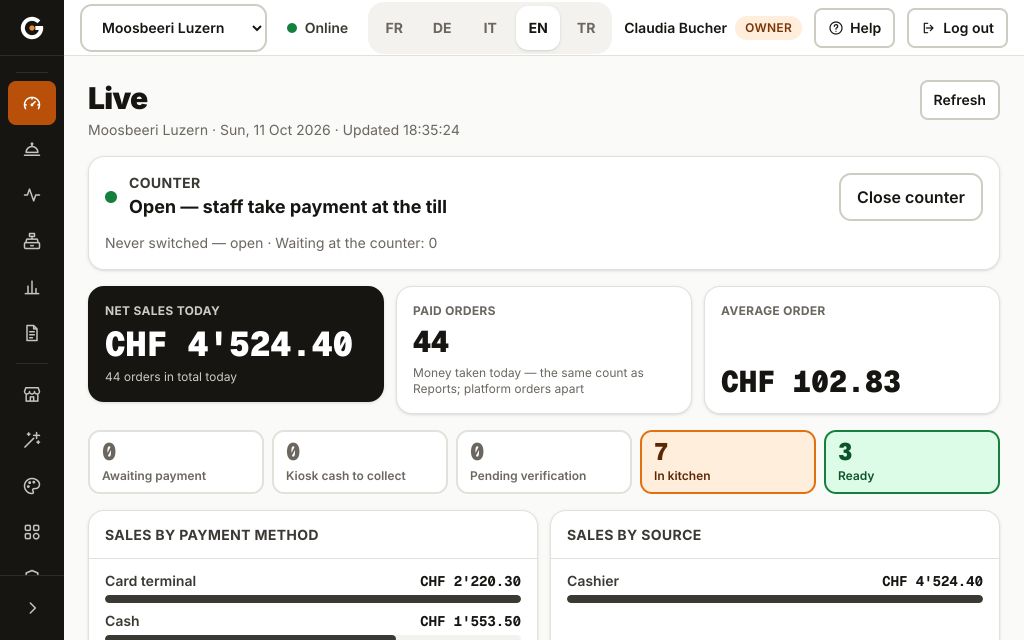Click the Refresh button
This screenshot has width=1024, height=640.
(x=959, y=100)
